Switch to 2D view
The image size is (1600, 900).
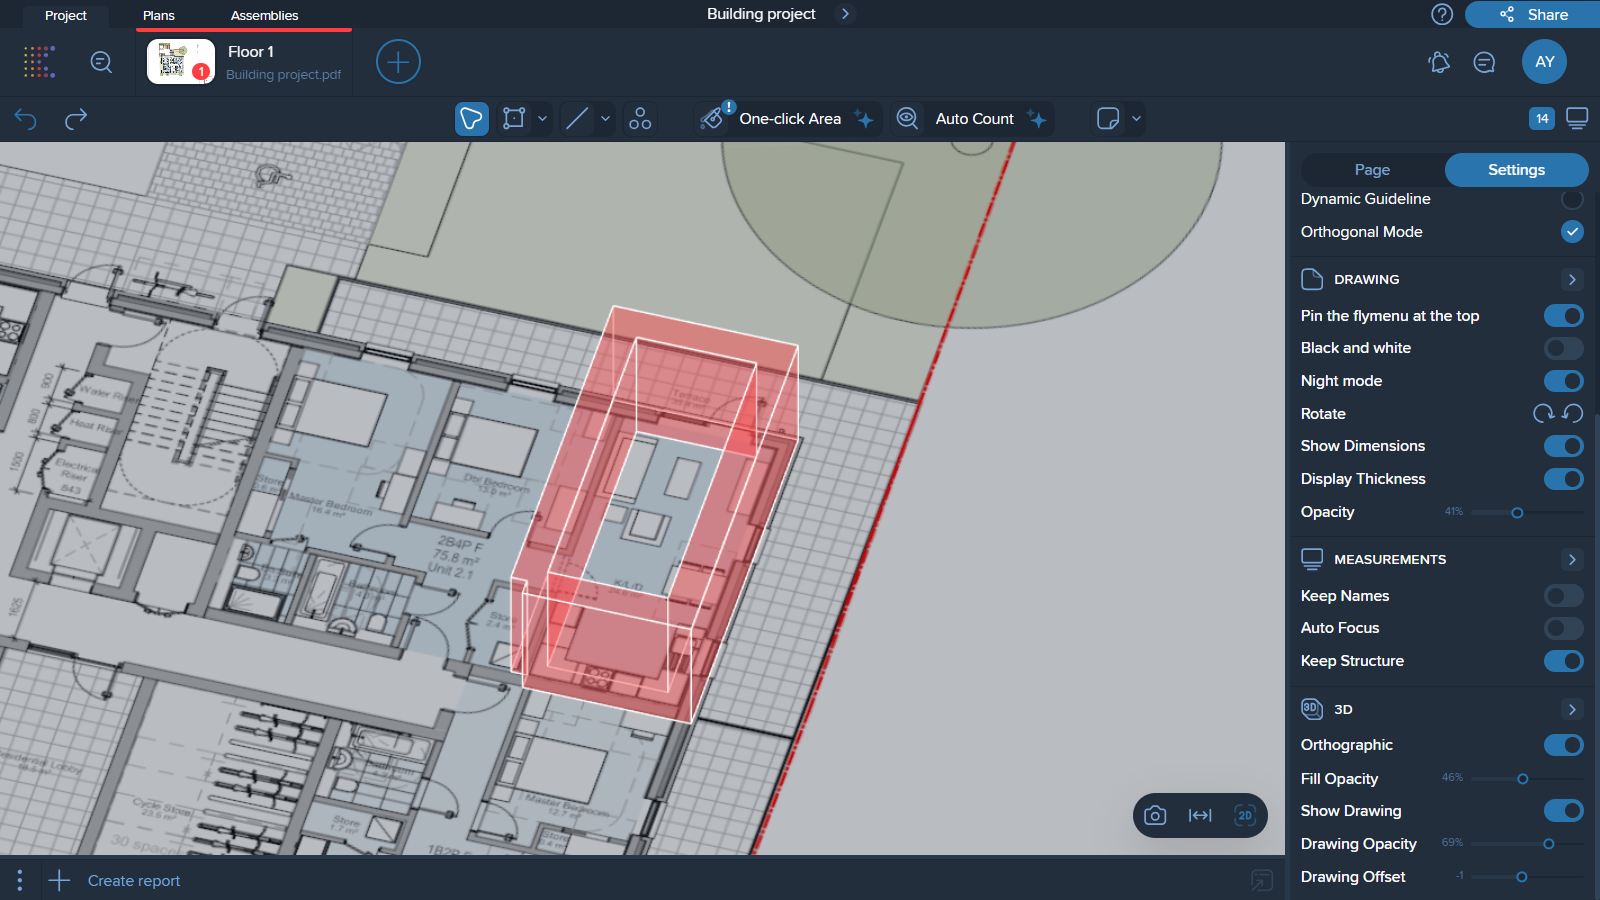[1245, 815]
